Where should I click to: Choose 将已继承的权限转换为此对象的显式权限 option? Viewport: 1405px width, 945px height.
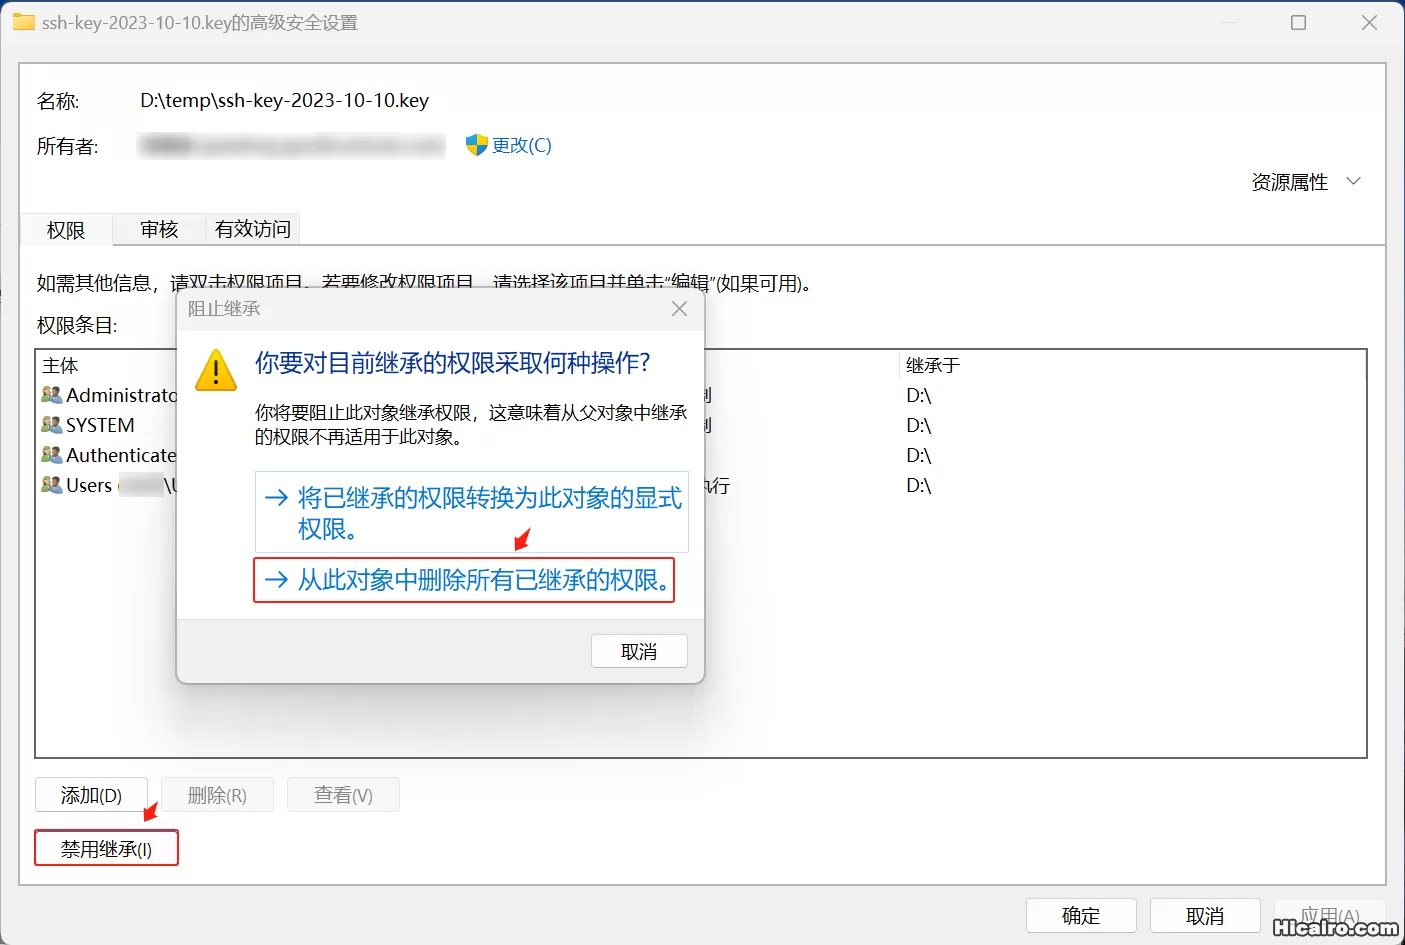tap(472, 512)
